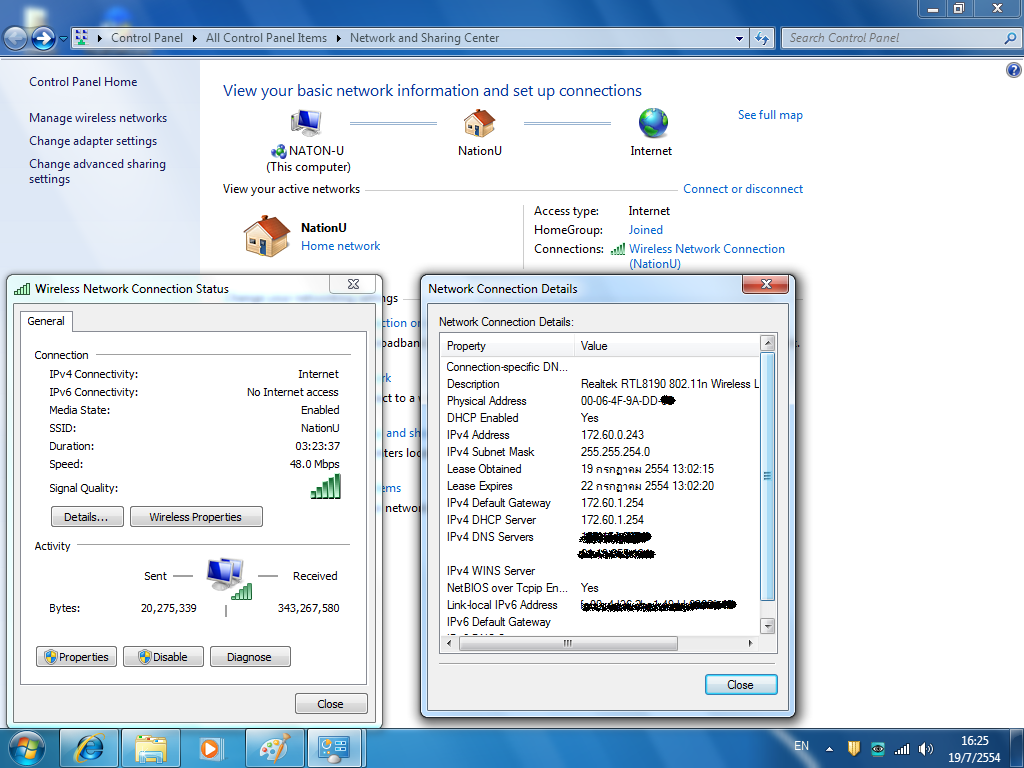Click the Diagnose button
Viewport: 1024px width, 768px height.
249,657
